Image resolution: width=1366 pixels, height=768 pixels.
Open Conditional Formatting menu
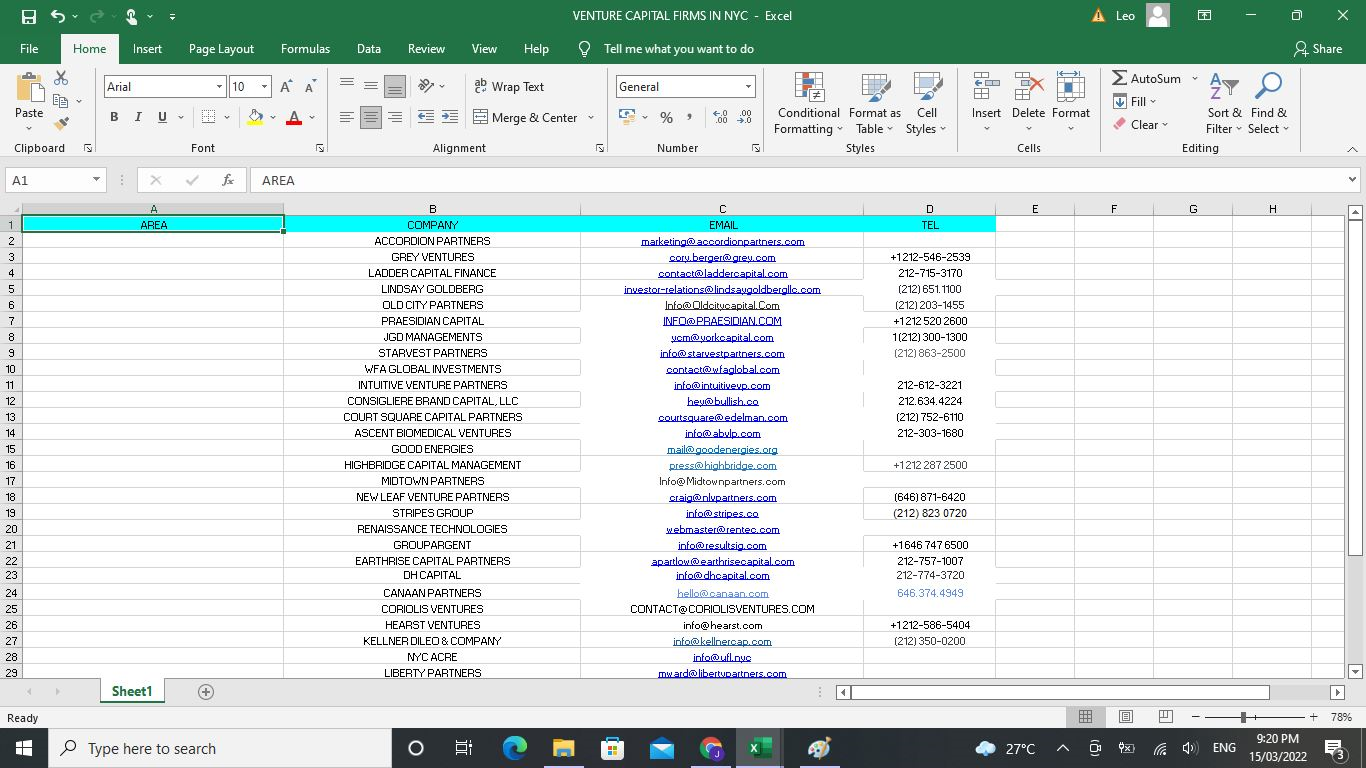point(809,104)
